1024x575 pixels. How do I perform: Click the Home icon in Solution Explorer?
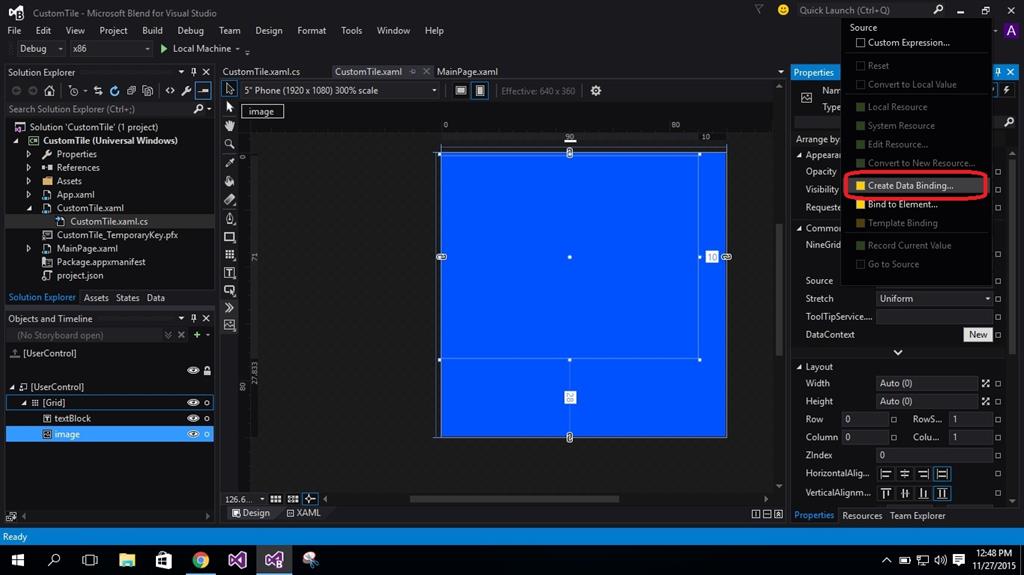pyautogui.click(x=49, y=91)
